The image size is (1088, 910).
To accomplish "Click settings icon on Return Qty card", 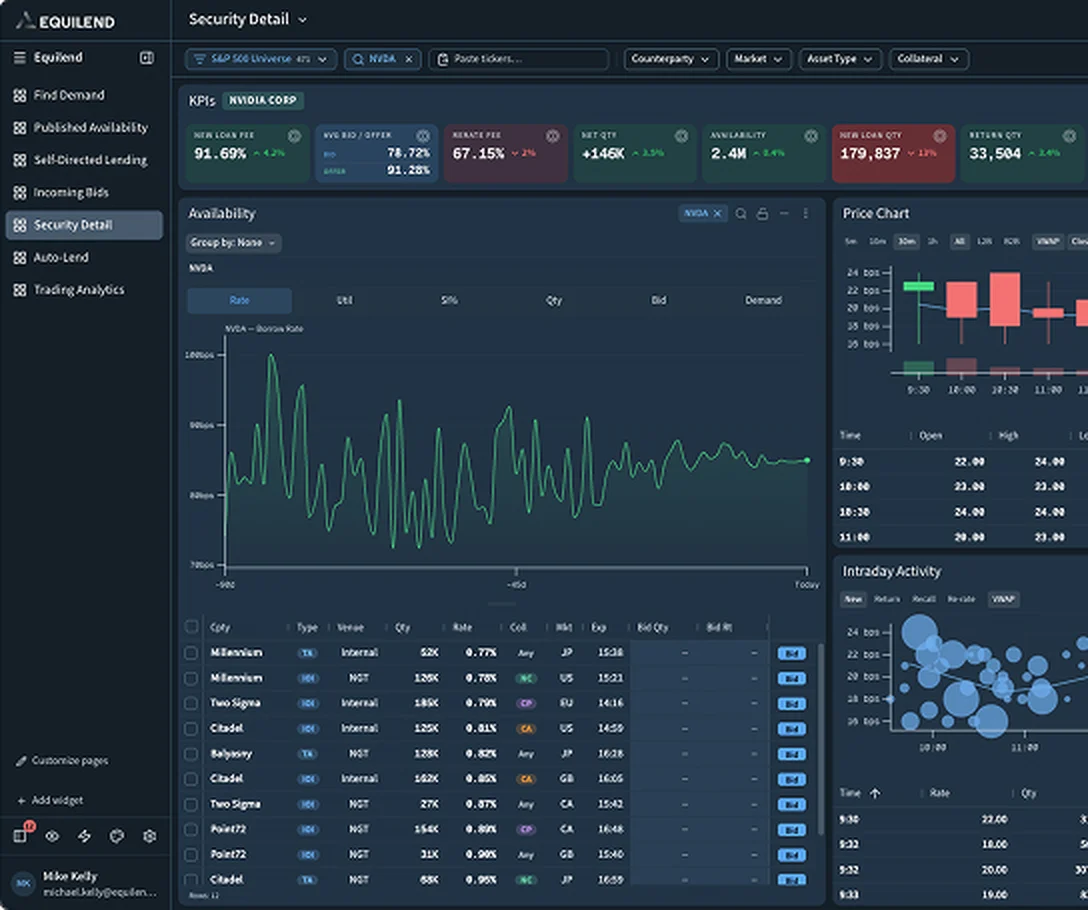I will coord(1069,136).
